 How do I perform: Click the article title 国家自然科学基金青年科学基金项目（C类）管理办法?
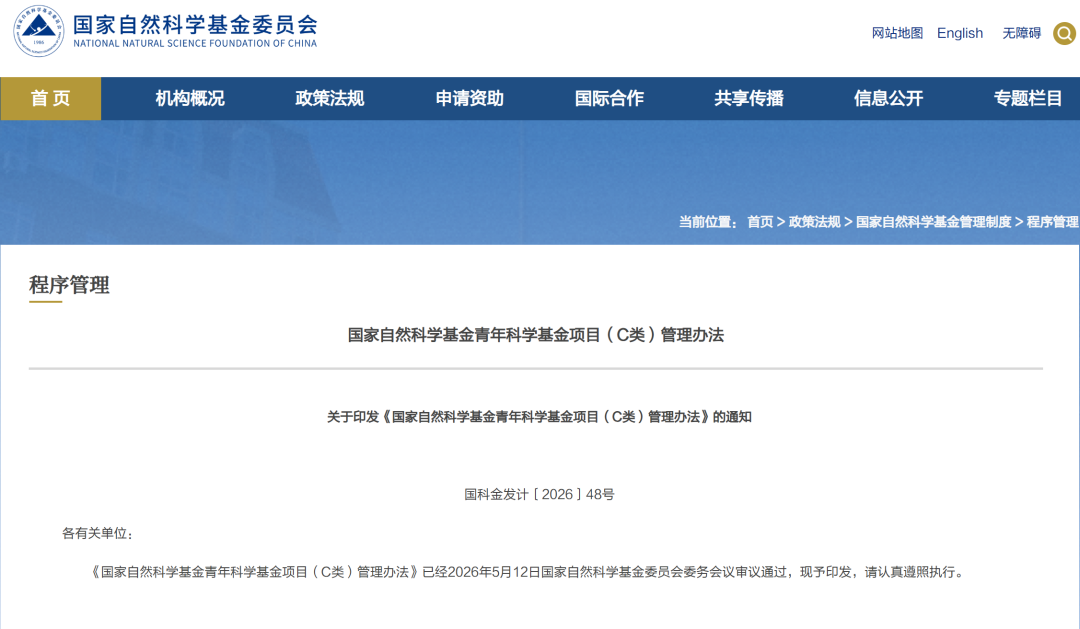[535, 335]
